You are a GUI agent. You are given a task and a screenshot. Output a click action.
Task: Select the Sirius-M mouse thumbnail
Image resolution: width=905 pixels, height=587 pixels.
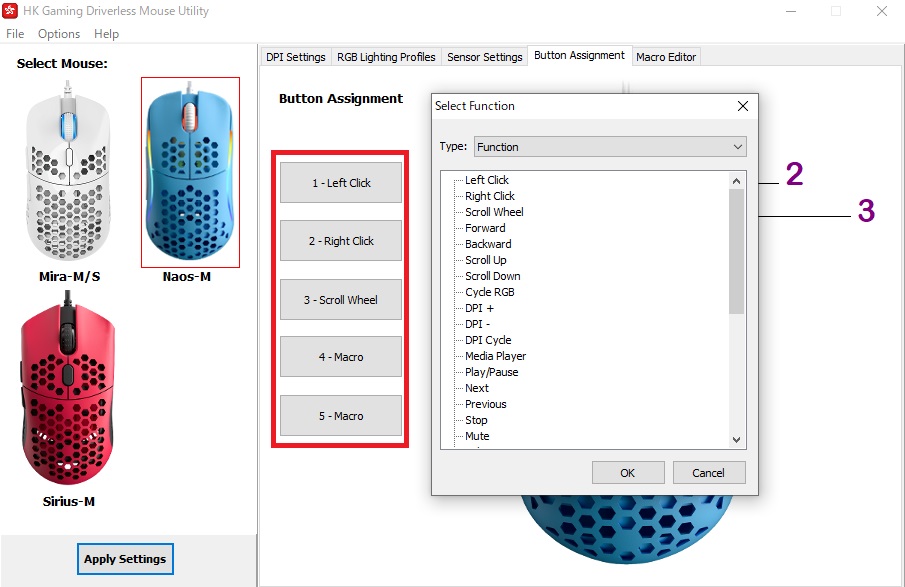pos(68,388)
